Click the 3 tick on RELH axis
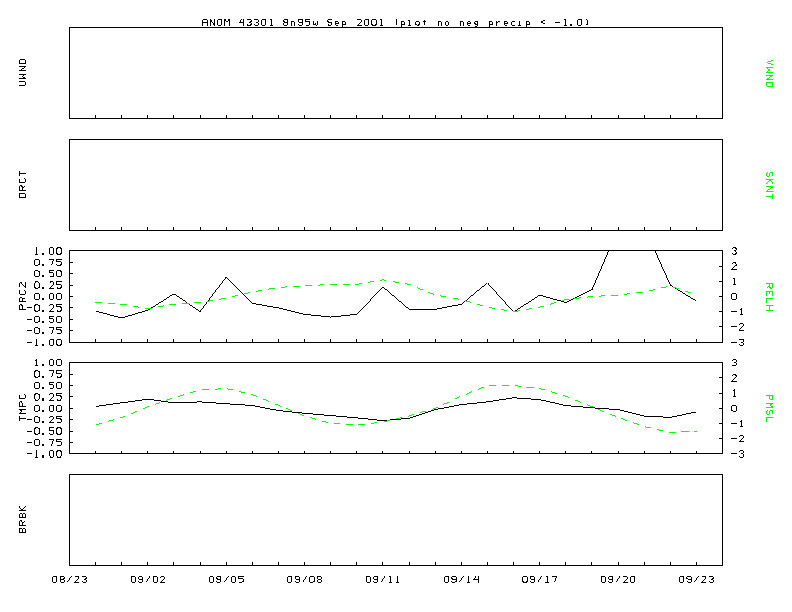The width and height of the screenshot is (792, 612). [x=734, y=251]
